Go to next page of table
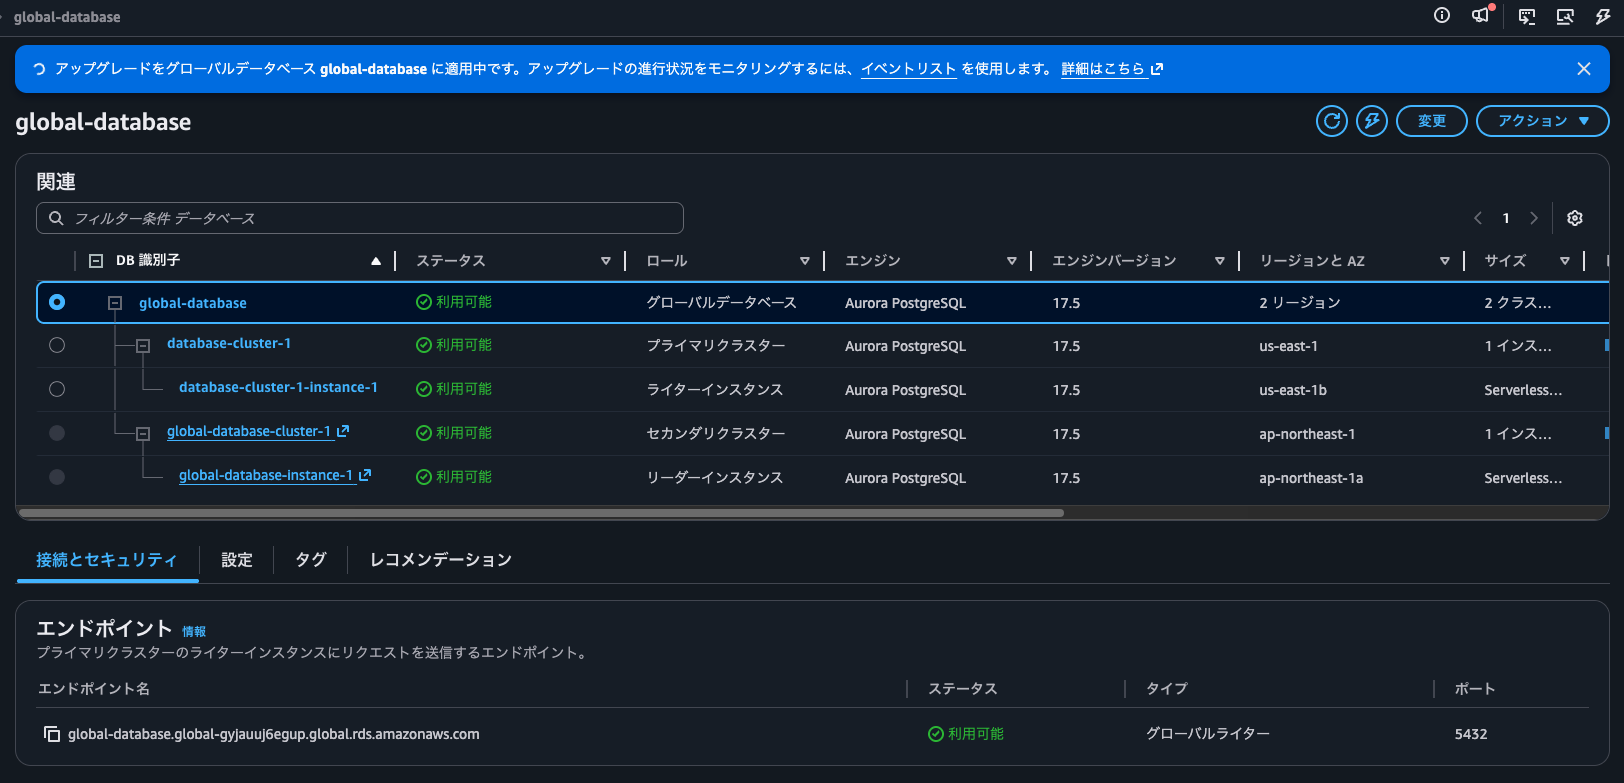Screen dimensions: 1624x783 pyautogui.click(x=1534, y=218)
